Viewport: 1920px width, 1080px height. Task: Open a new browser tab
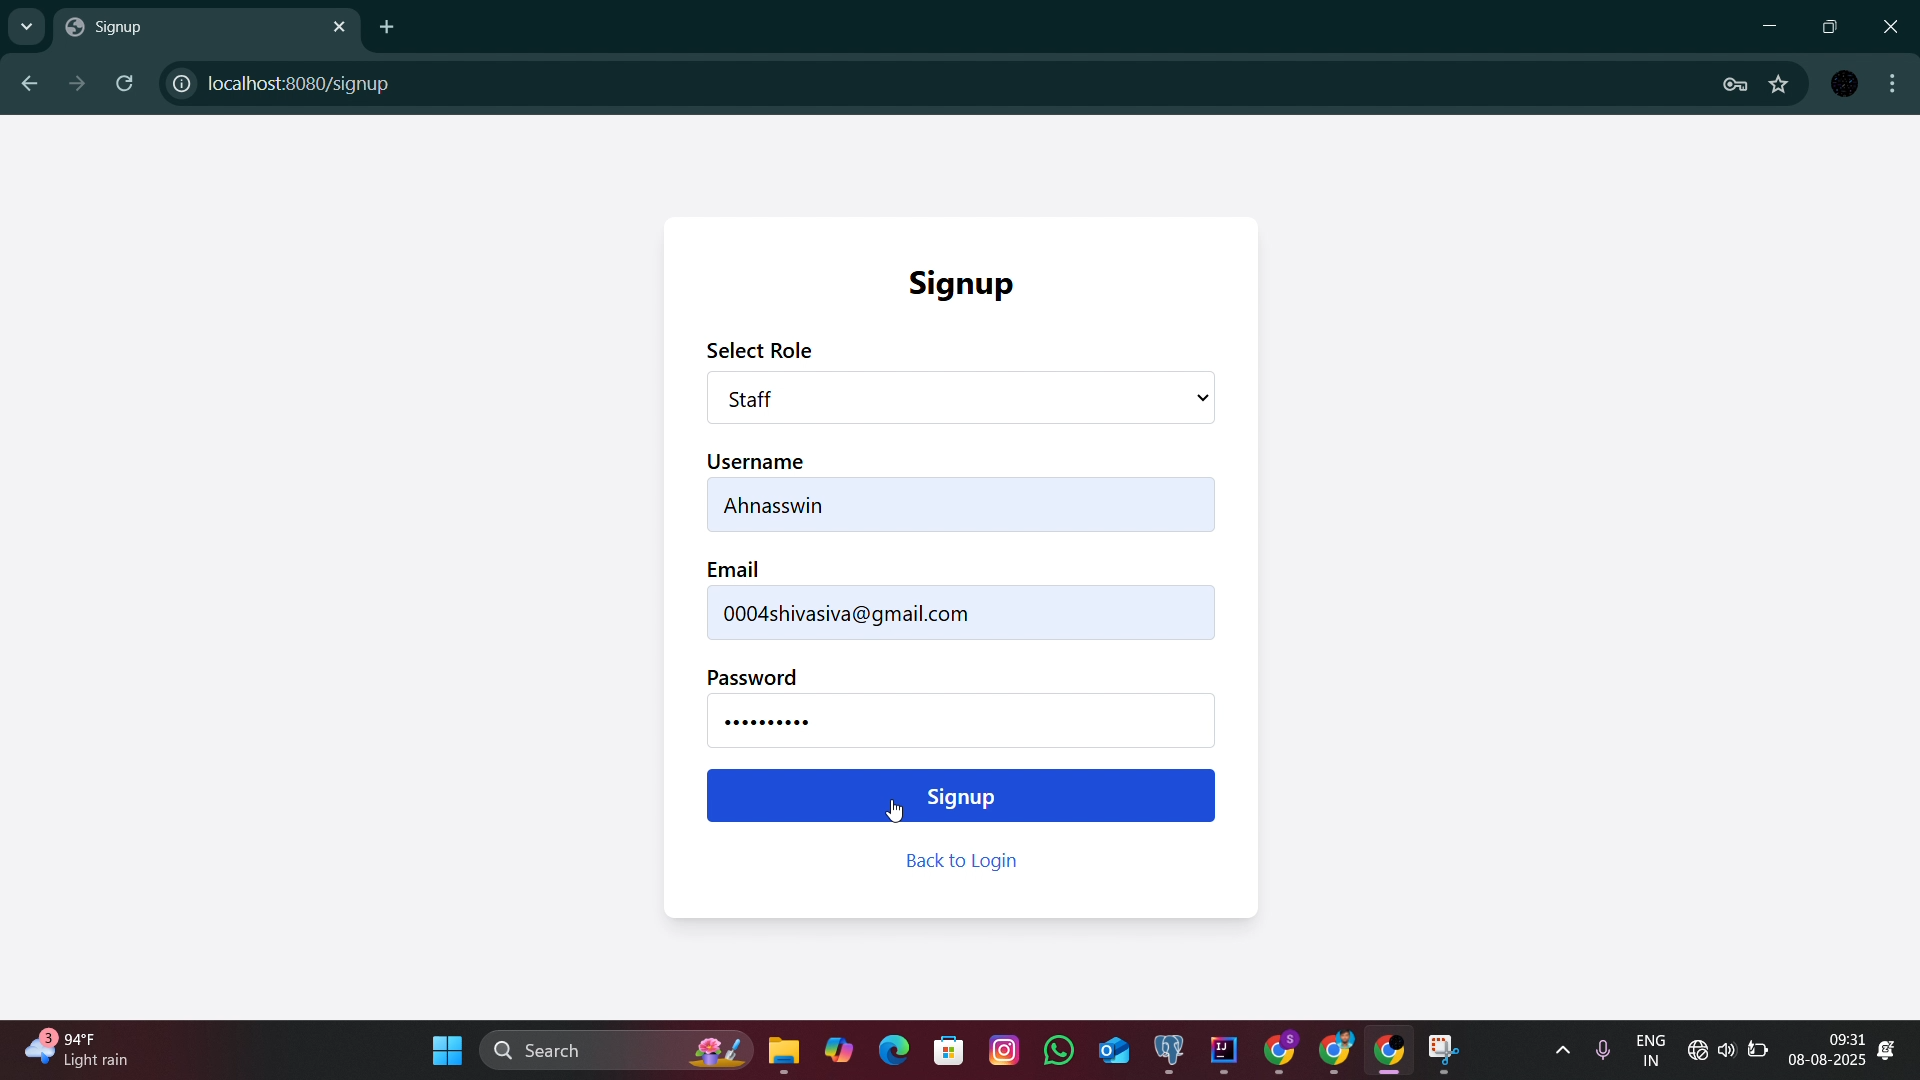[x=388, y=27]
